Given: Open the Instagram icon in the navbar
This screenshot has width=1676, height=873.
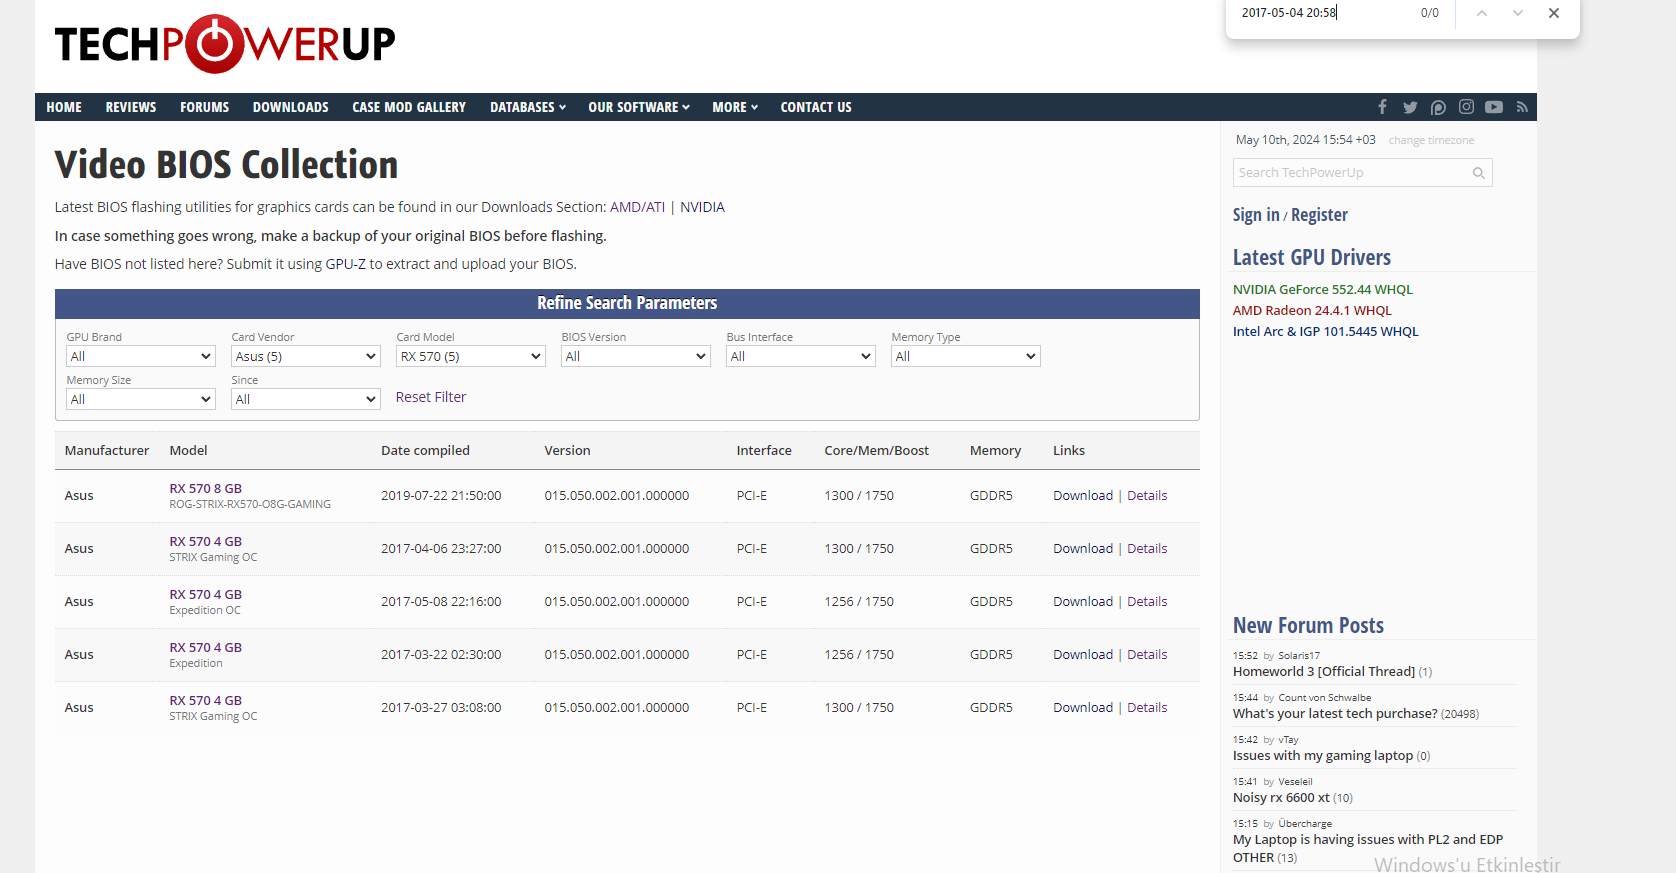Looking at the screenshot, I should point(1466,107).
